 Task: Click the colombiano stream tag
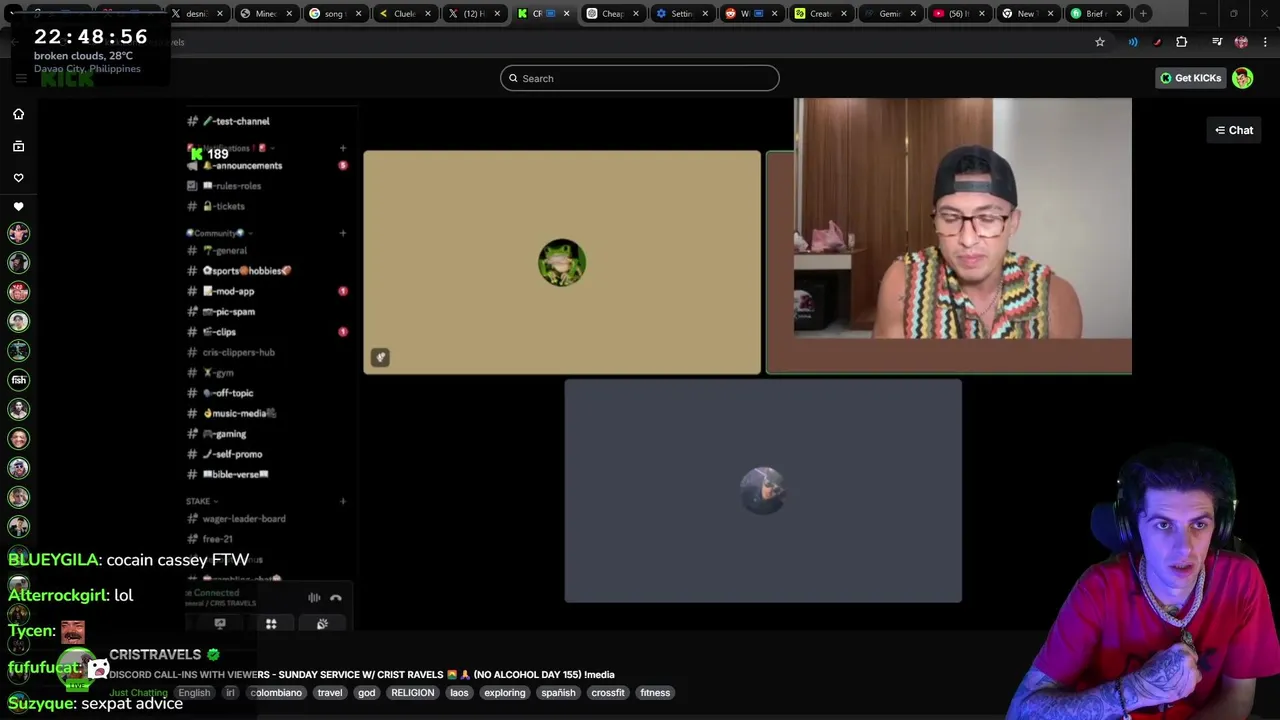tap(276, 693)
